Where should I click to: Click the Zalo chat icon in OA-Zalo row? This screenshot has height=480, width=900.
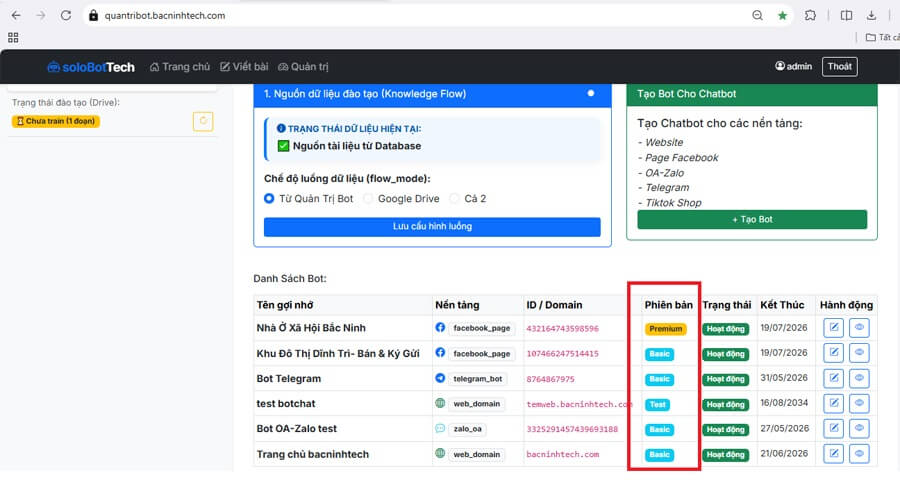tap(440, 428)
